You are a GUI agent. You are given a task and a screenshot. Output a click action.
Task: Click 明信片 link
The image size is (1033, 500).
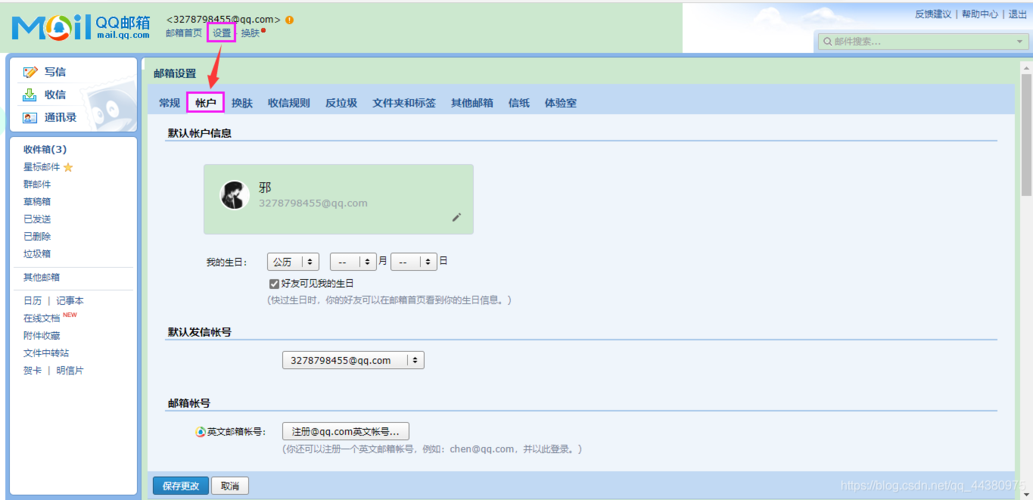tap(70, 370)
